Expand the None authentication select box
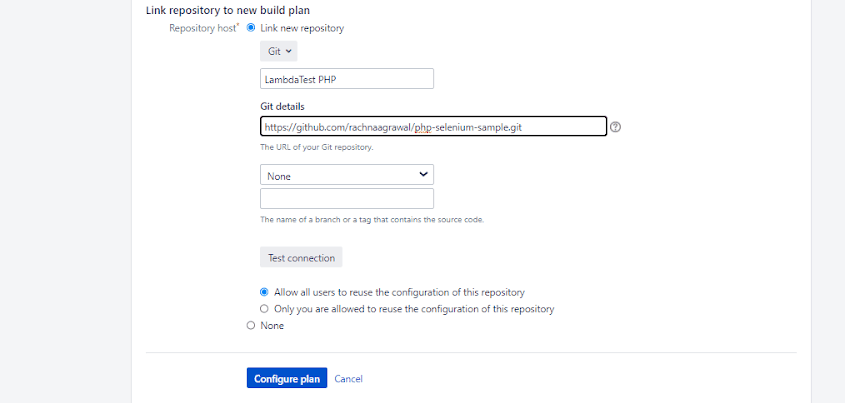This screenshot has height=403, width=845. click(x=346, y=175)
